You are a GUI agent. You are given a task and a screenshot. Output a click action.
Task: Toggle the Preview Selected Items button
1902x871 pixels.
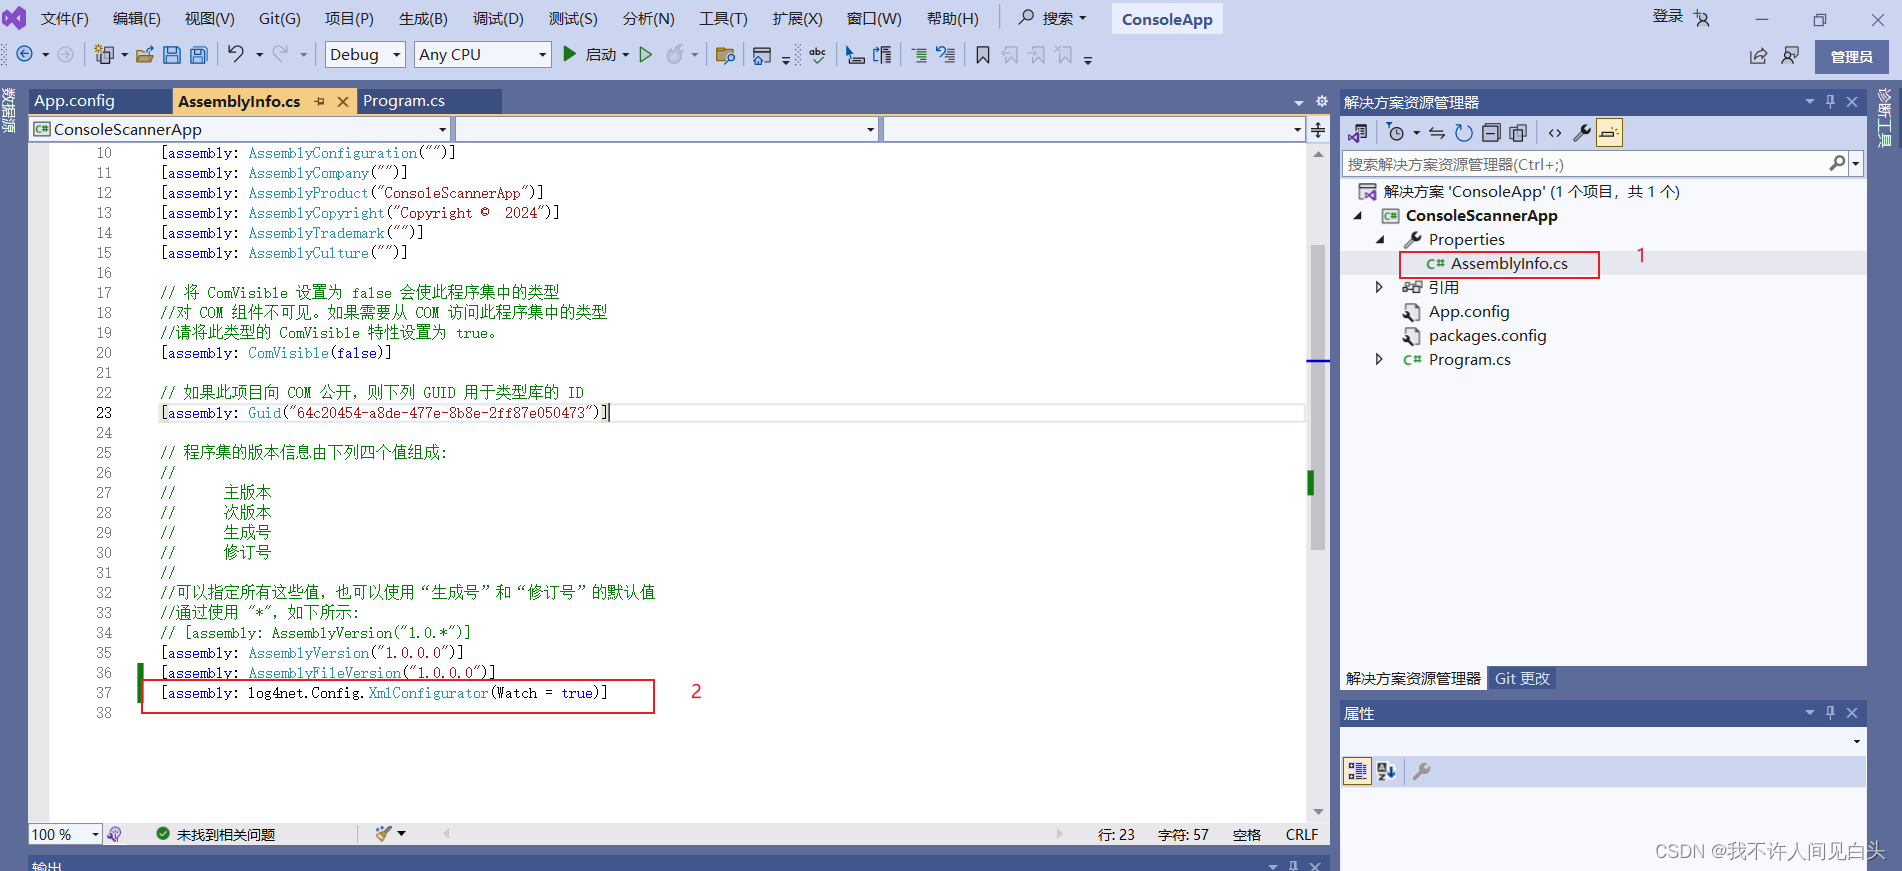pyautogui.click(x=1609, y=133)
